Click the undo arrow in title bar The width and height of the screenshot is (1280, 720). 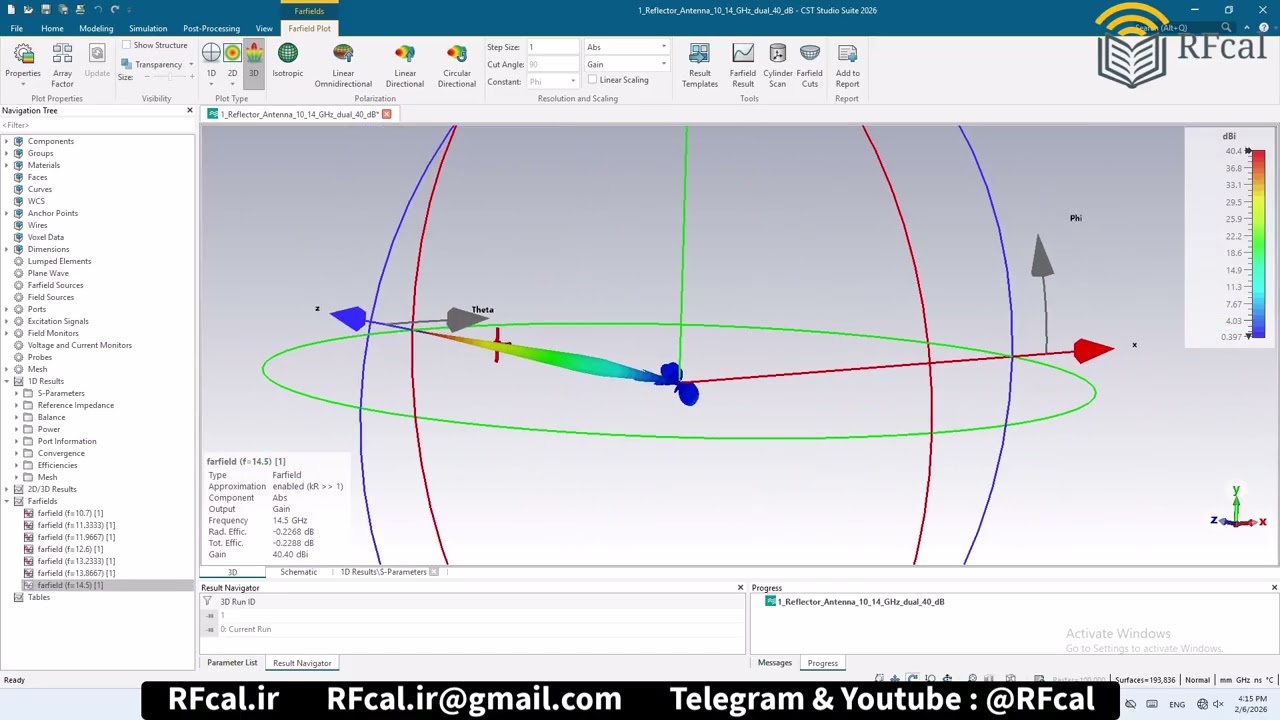[97, 10]
